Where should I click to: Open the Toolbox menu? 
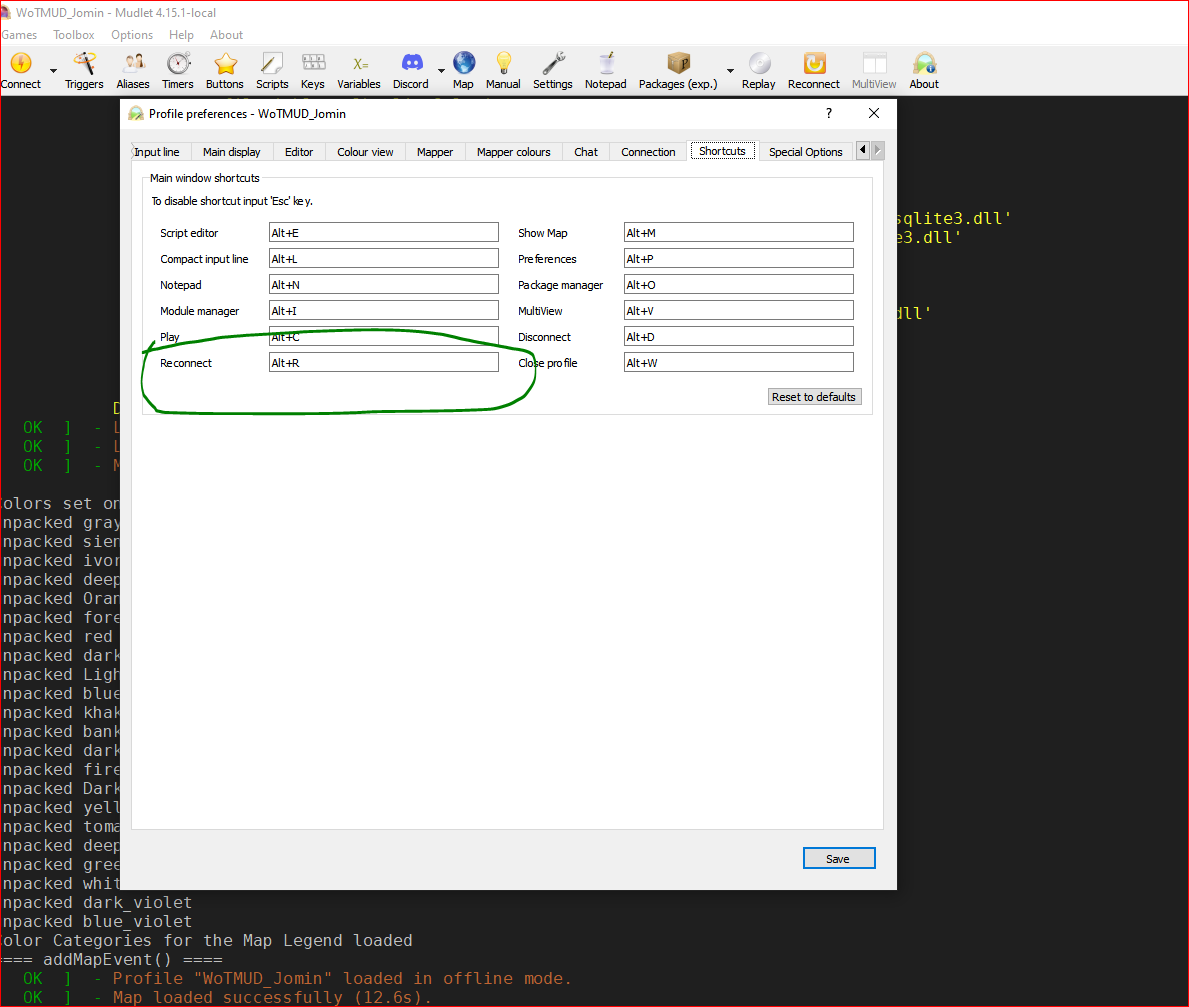coord(74,35)
